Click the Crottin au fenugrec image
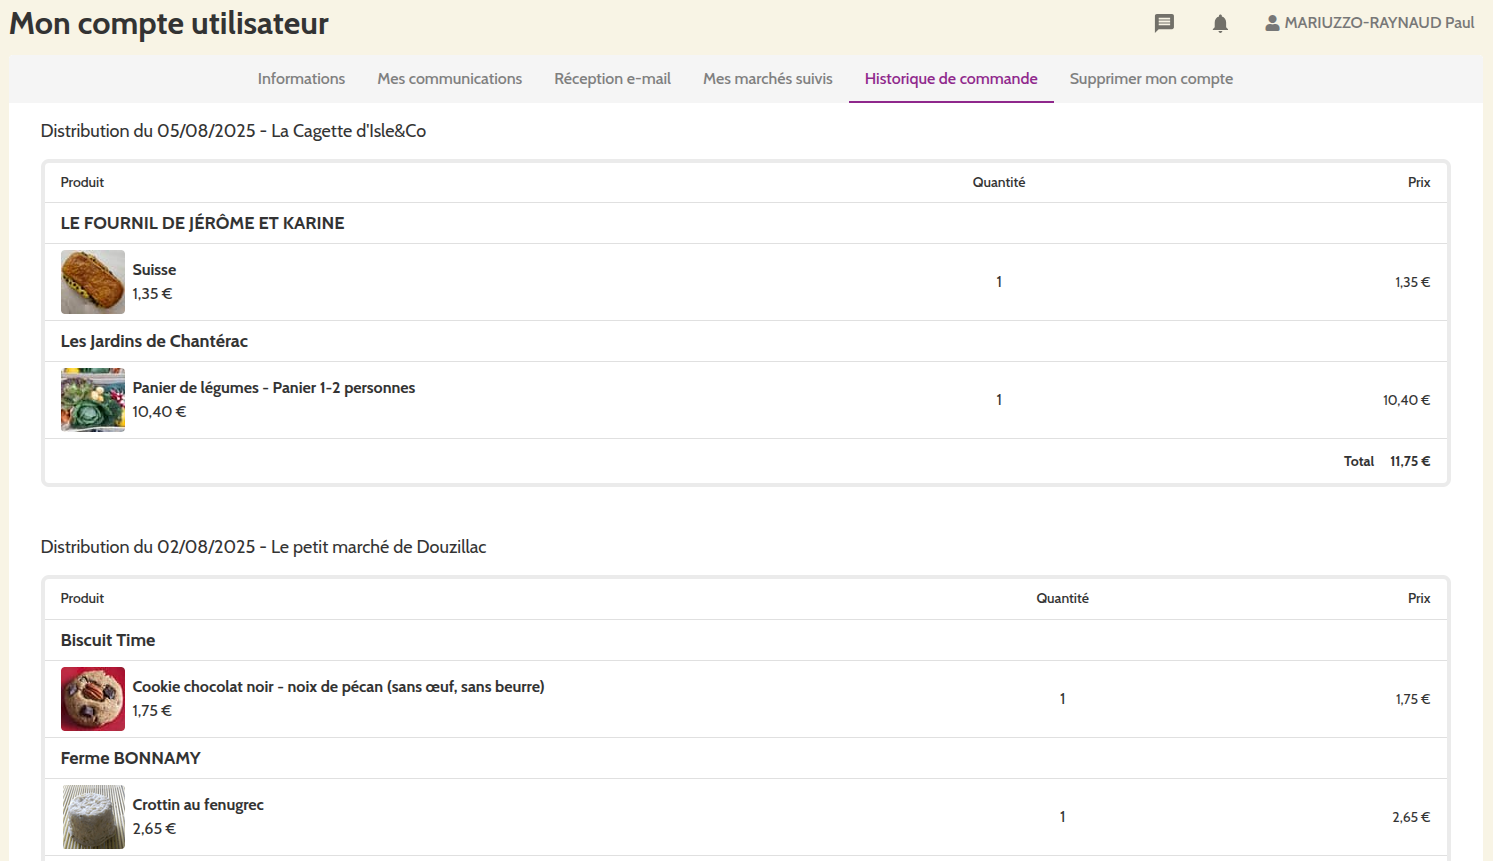The height and width of the screenshot is (861, 1493). 93,817
